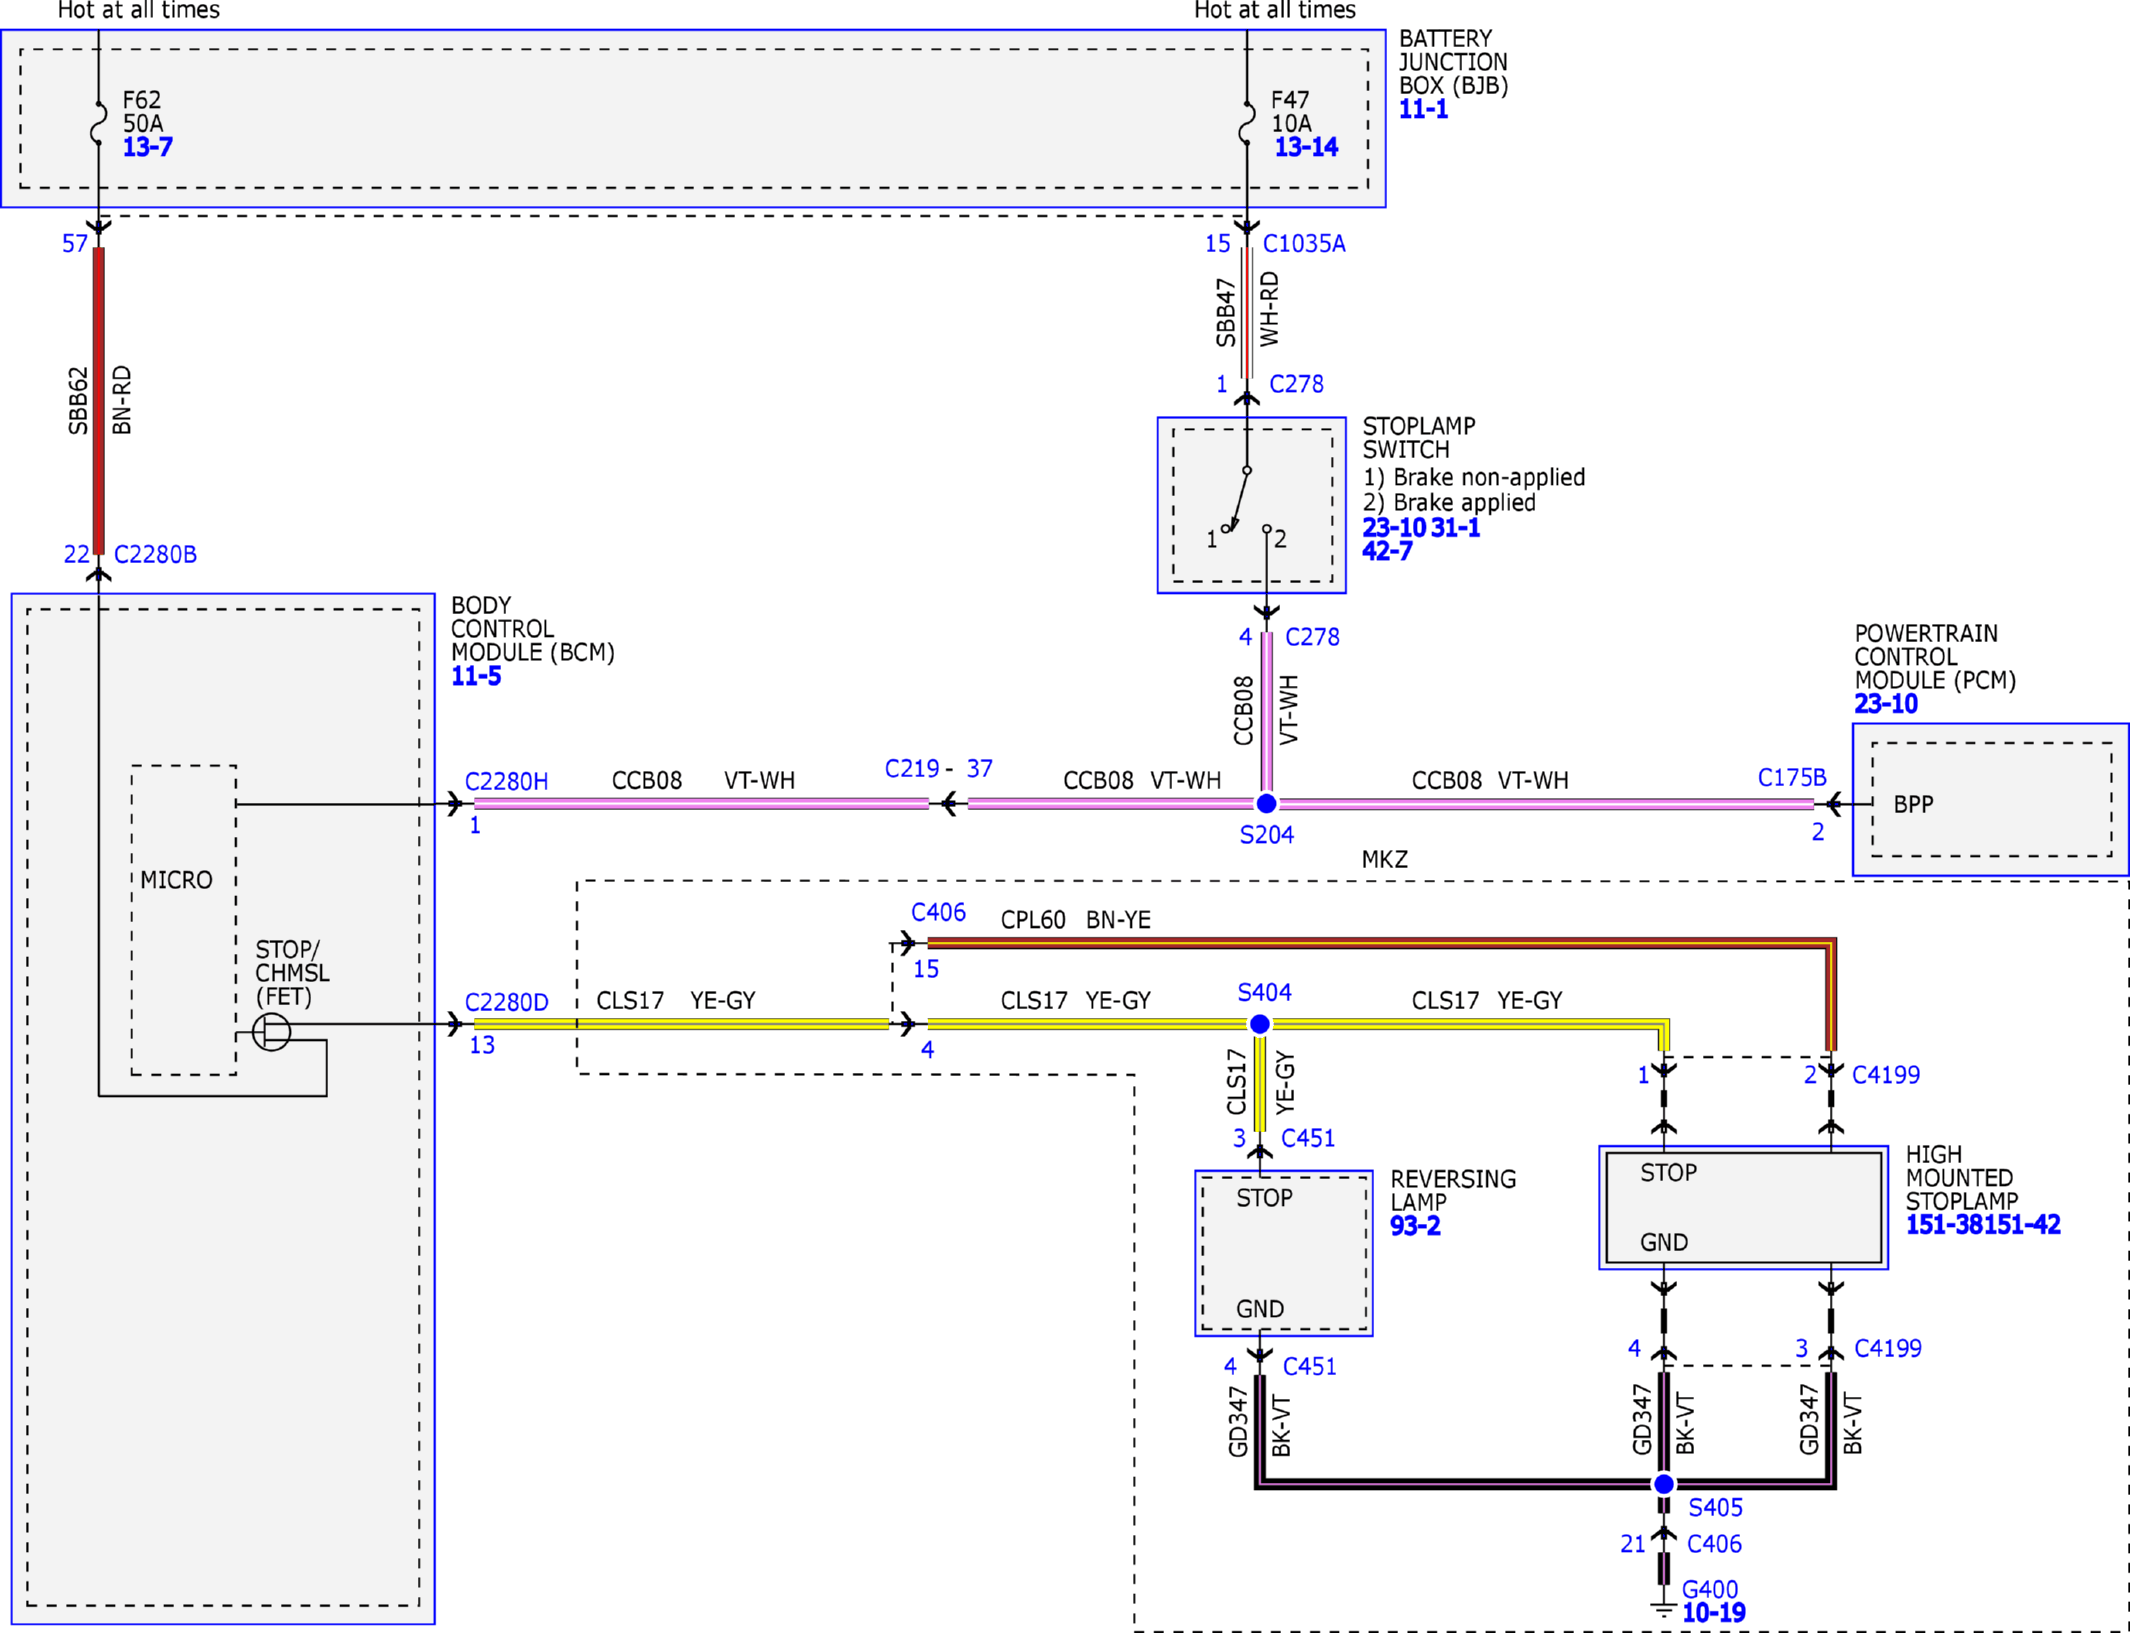Follow the 93-2 Reversing Lamp reference
2130x1633 pixels.
tap(1414, 1226)
